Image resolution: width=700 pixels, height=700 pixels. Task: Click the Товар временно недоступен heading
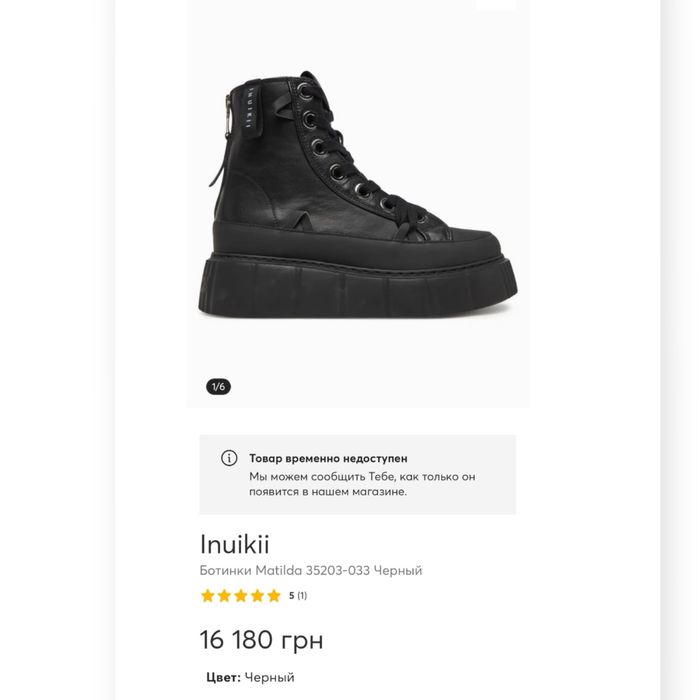click(x=328, y=458)
